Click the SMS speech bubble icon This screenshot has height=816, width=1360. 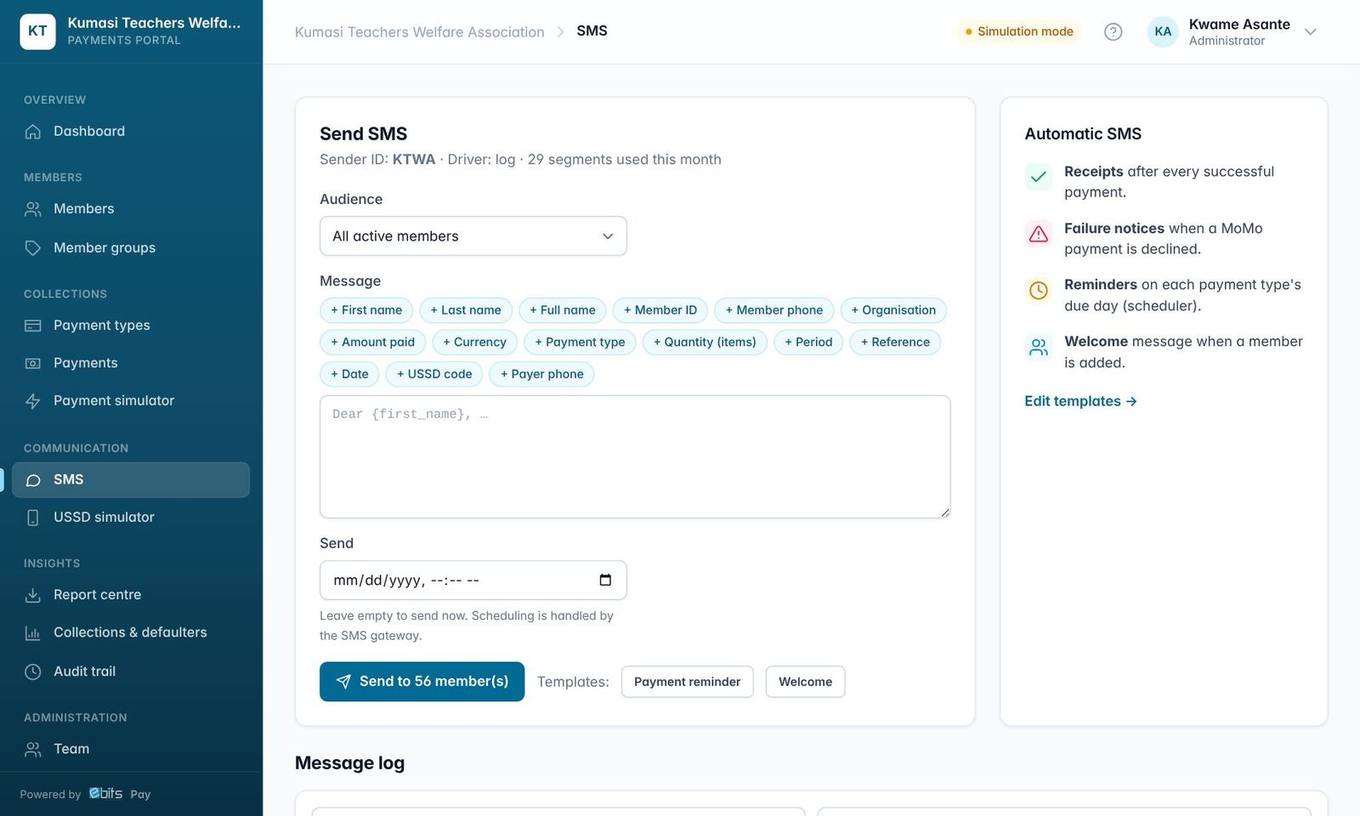33,480
